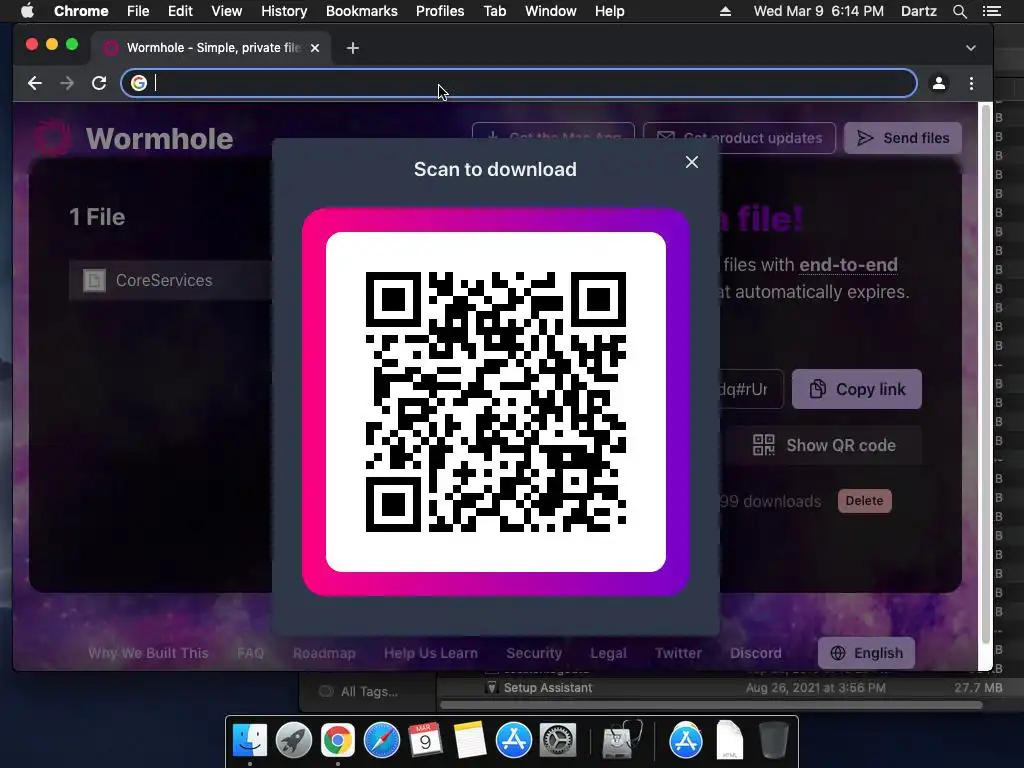
Task: Close the Scan to download dialog
Action: click(692, 162)
